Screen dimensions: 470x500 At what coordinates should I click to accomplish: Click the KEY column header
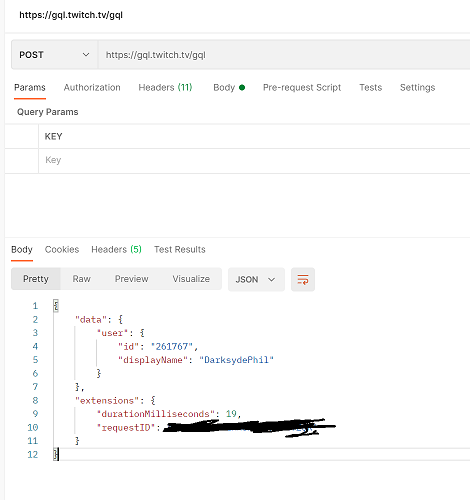coord(53,136)
